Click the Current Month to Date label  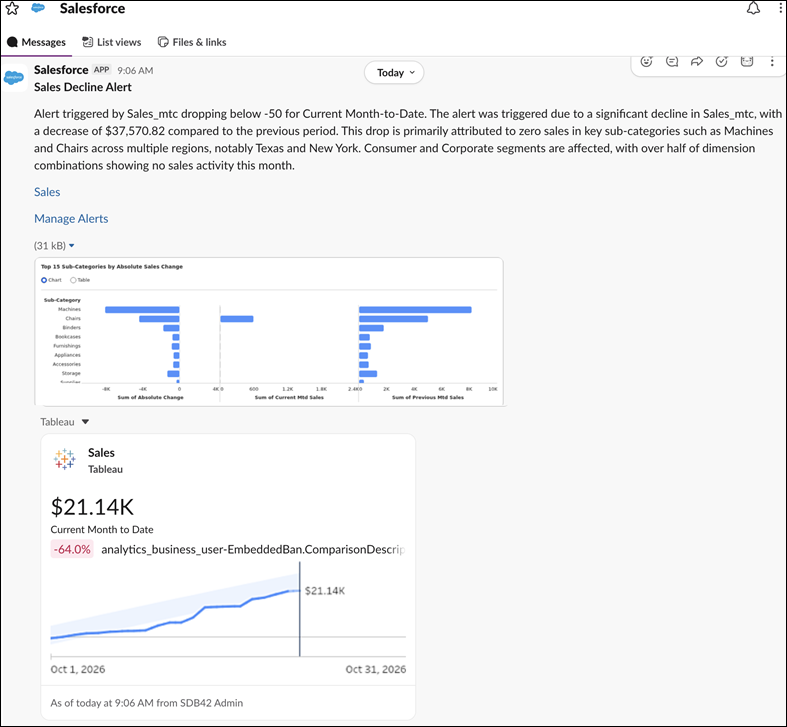[102, 529]
